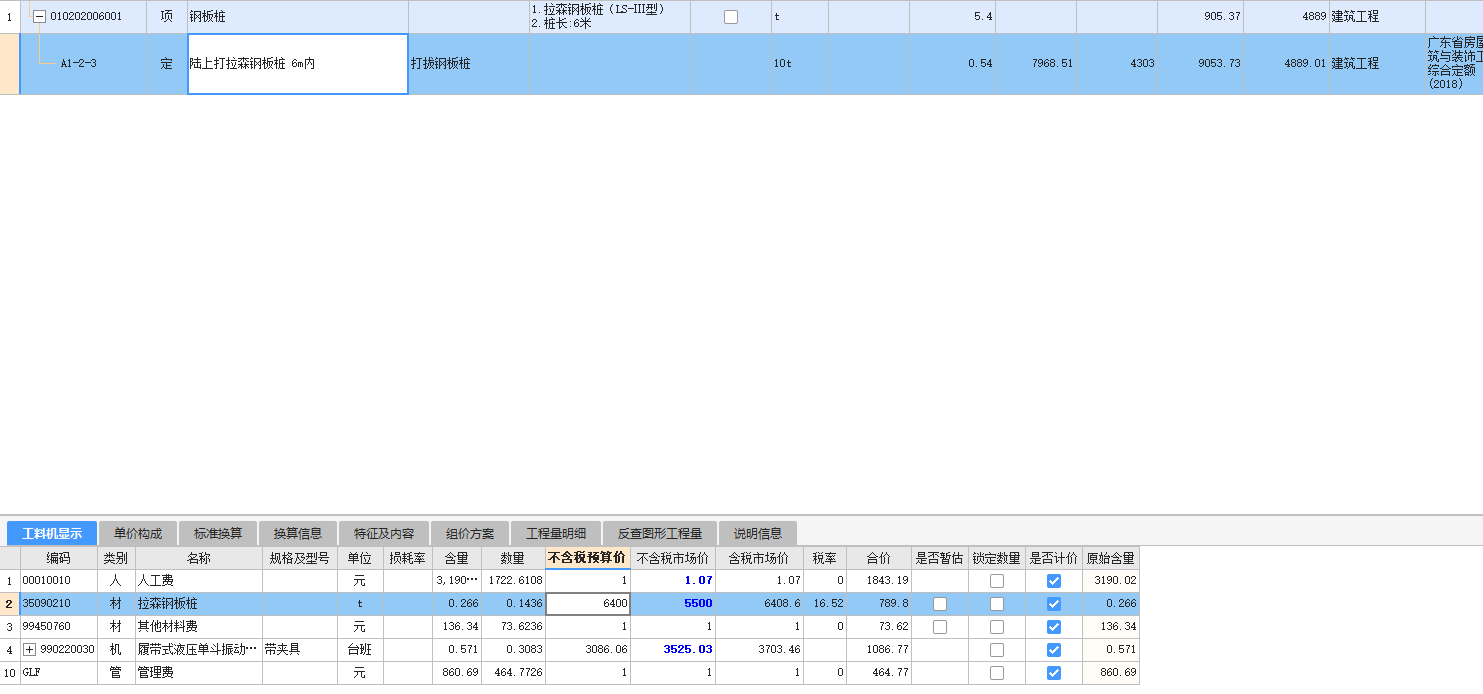Open the 工程量明细 tab
This screenshot has height=694, width=1483.
(x=556, y=533)
